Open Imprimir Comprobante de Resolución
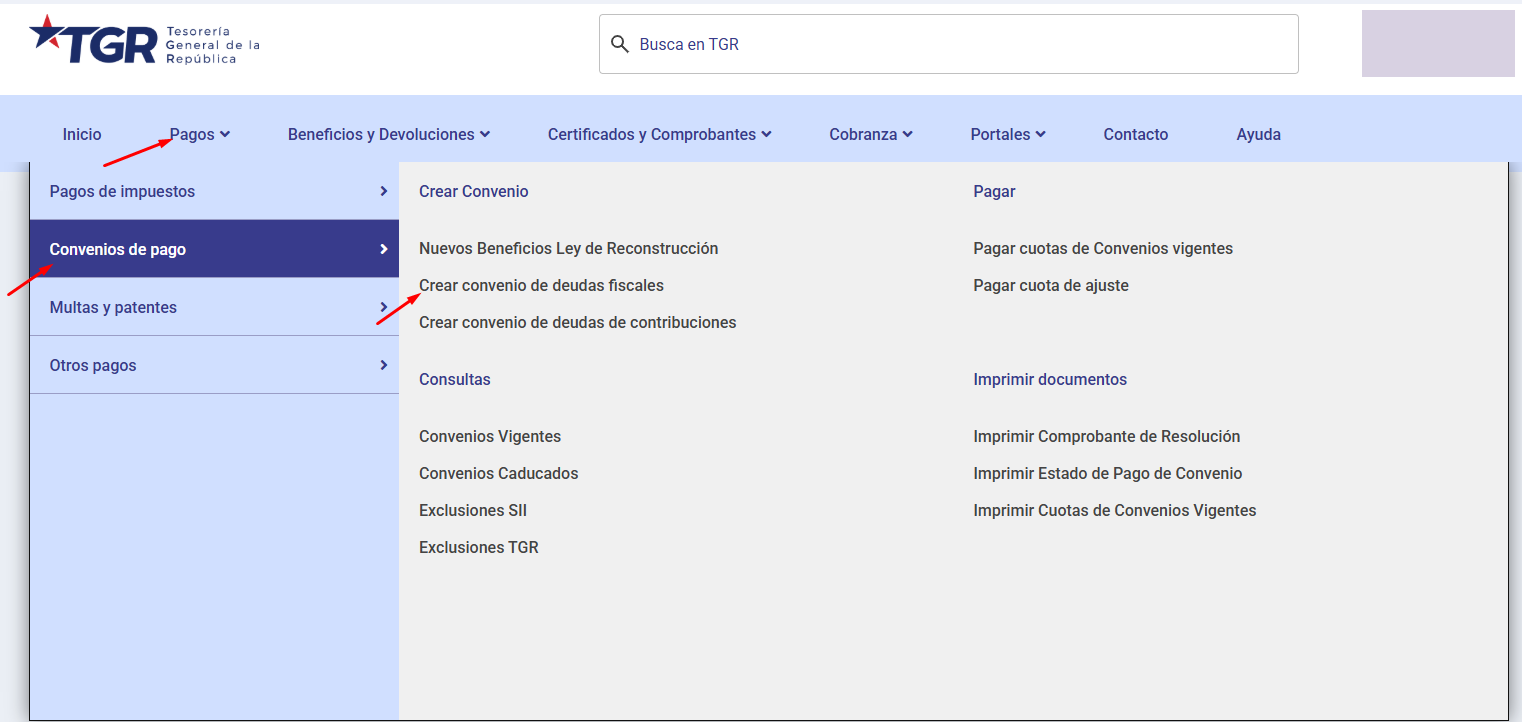 pos(1107,436)
